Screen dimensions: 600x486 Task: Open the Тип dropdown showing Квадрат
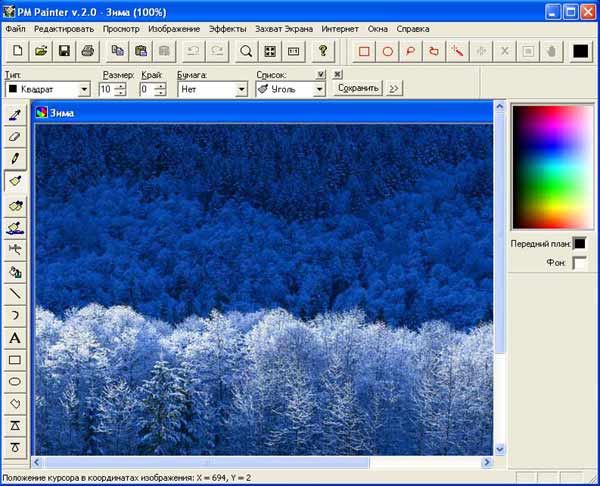[85, 89]
